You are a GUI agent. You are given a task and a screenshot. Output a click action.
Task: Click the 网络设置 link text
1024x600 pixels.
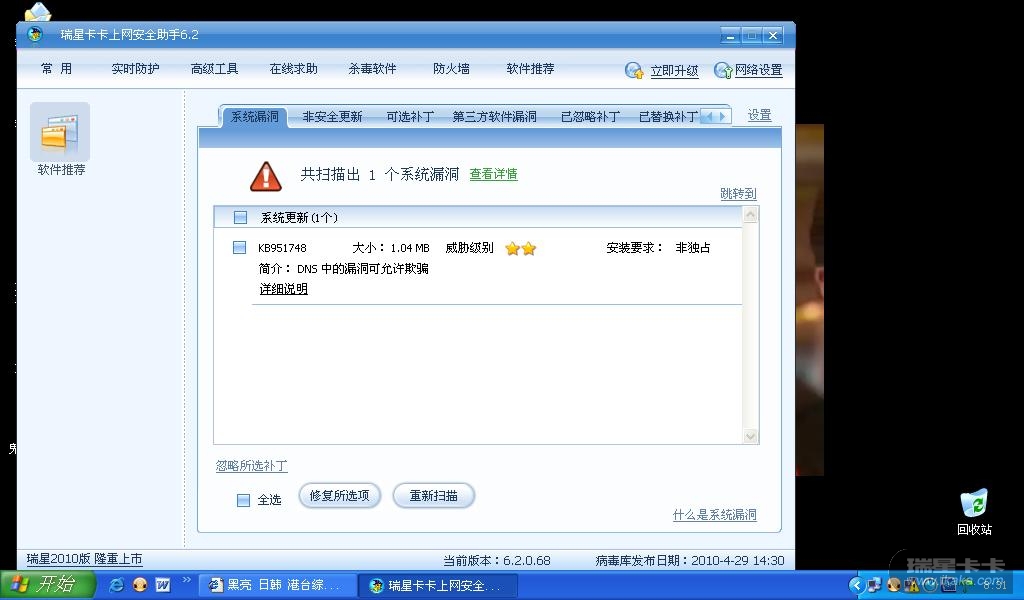click(758, 70)
